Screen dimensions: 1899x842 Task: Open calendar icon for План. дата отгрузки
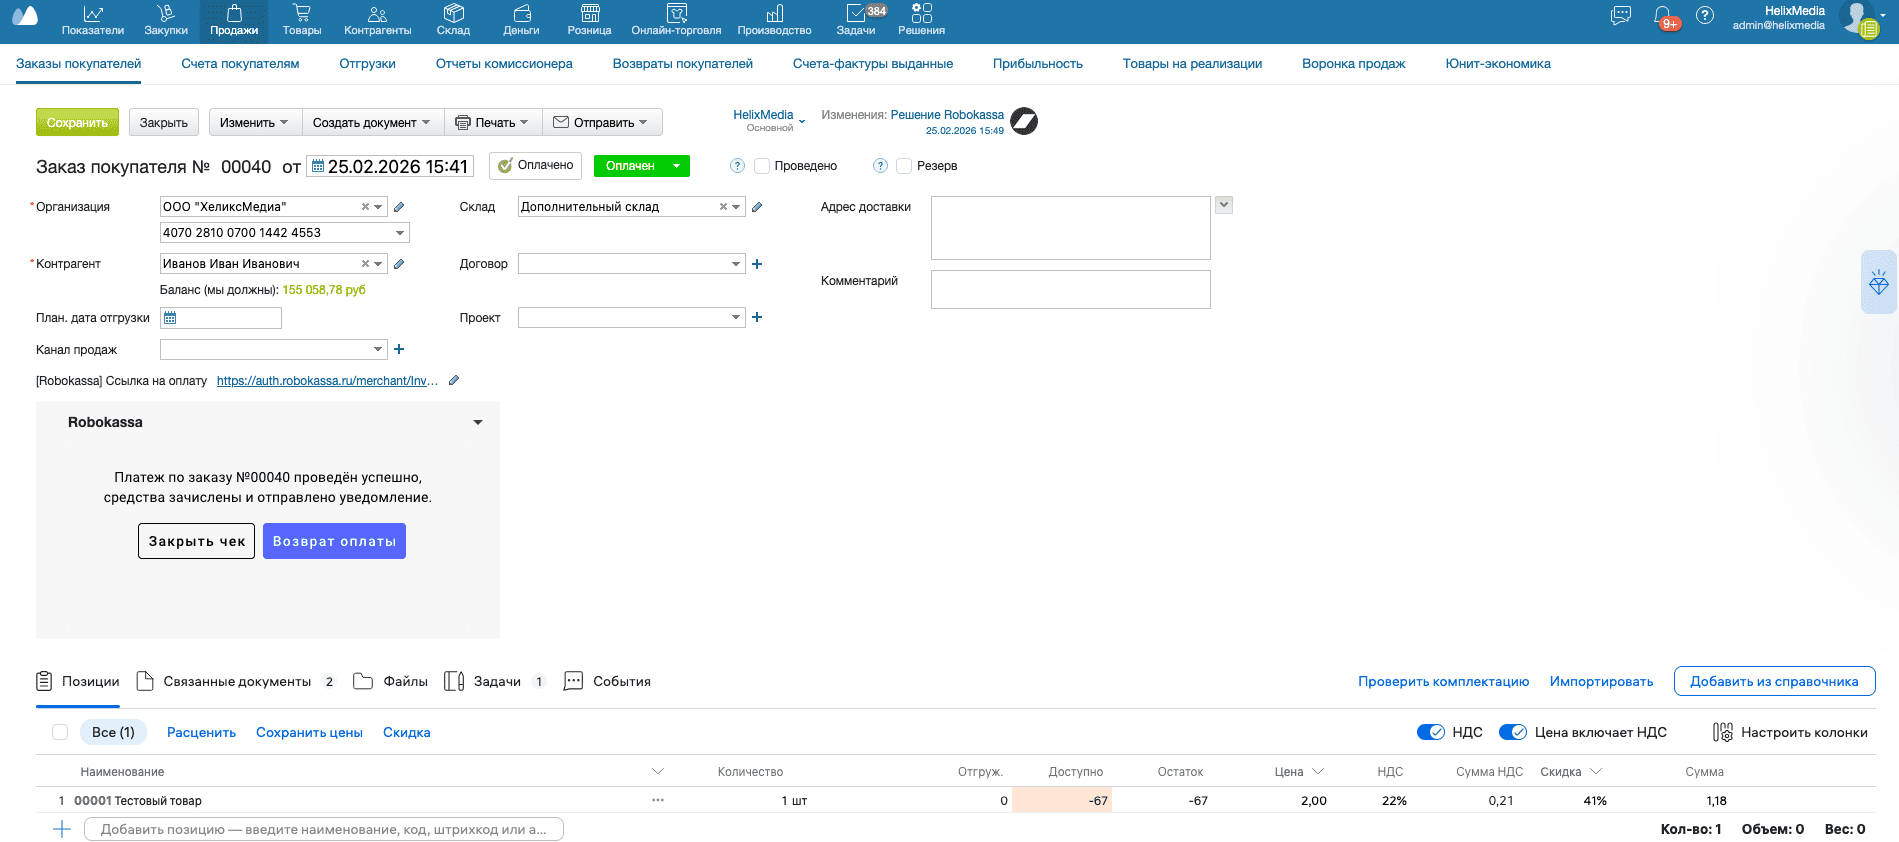170,318
